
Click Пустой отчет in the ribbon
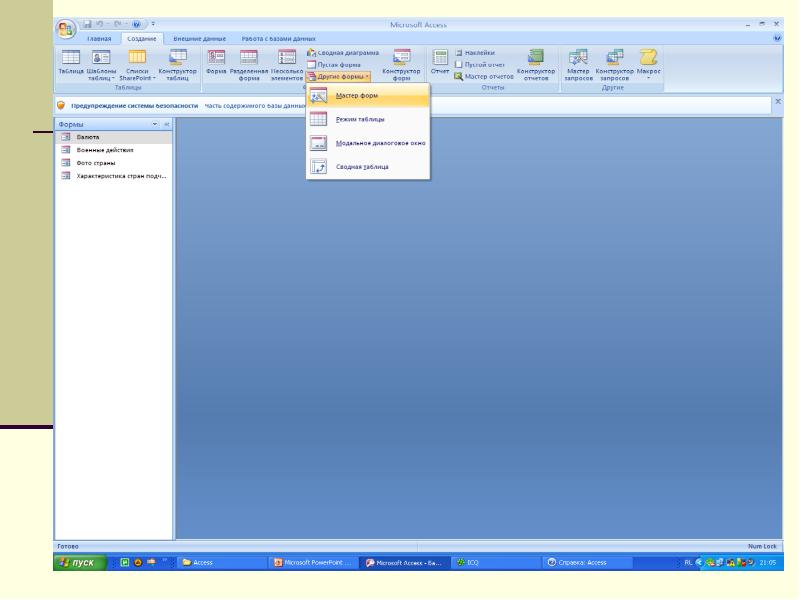tap(480, 65)
